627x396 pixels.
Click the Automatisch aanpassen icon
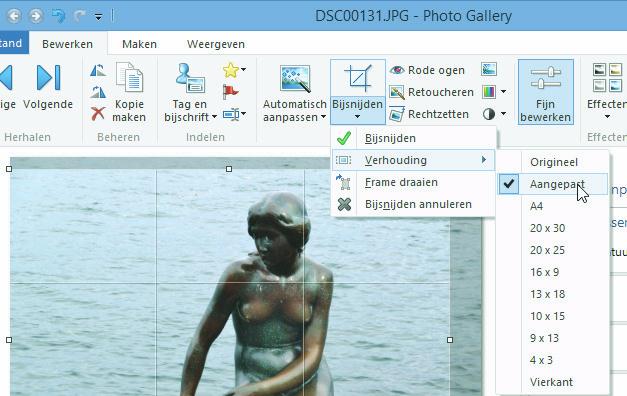pyautogui.click(x=295, y=78)
